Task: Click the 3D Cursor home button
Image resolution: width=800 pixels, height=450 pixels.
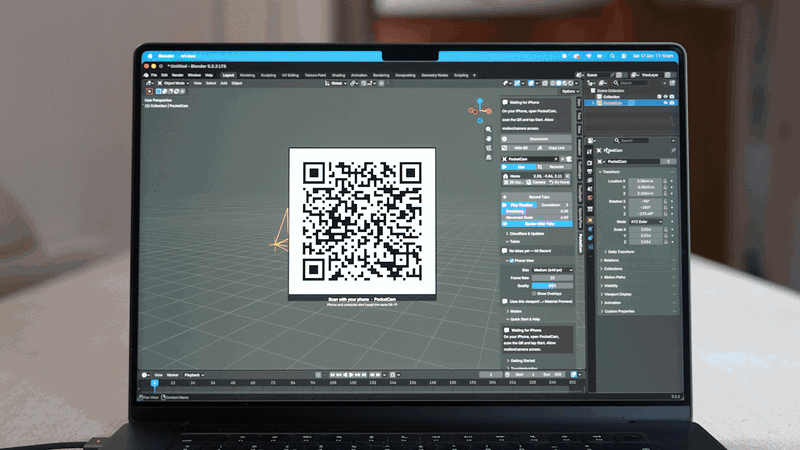Action: (513, 182)
